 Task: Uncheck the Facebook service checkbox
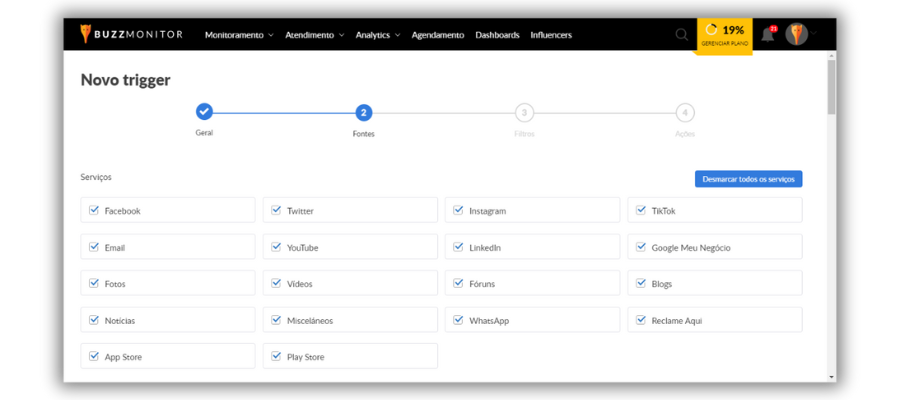tap(94, 210)
